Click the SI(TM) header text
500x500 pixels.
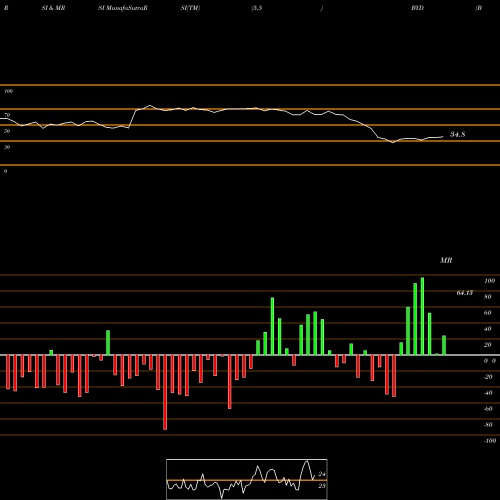click(x=190, y=8)
